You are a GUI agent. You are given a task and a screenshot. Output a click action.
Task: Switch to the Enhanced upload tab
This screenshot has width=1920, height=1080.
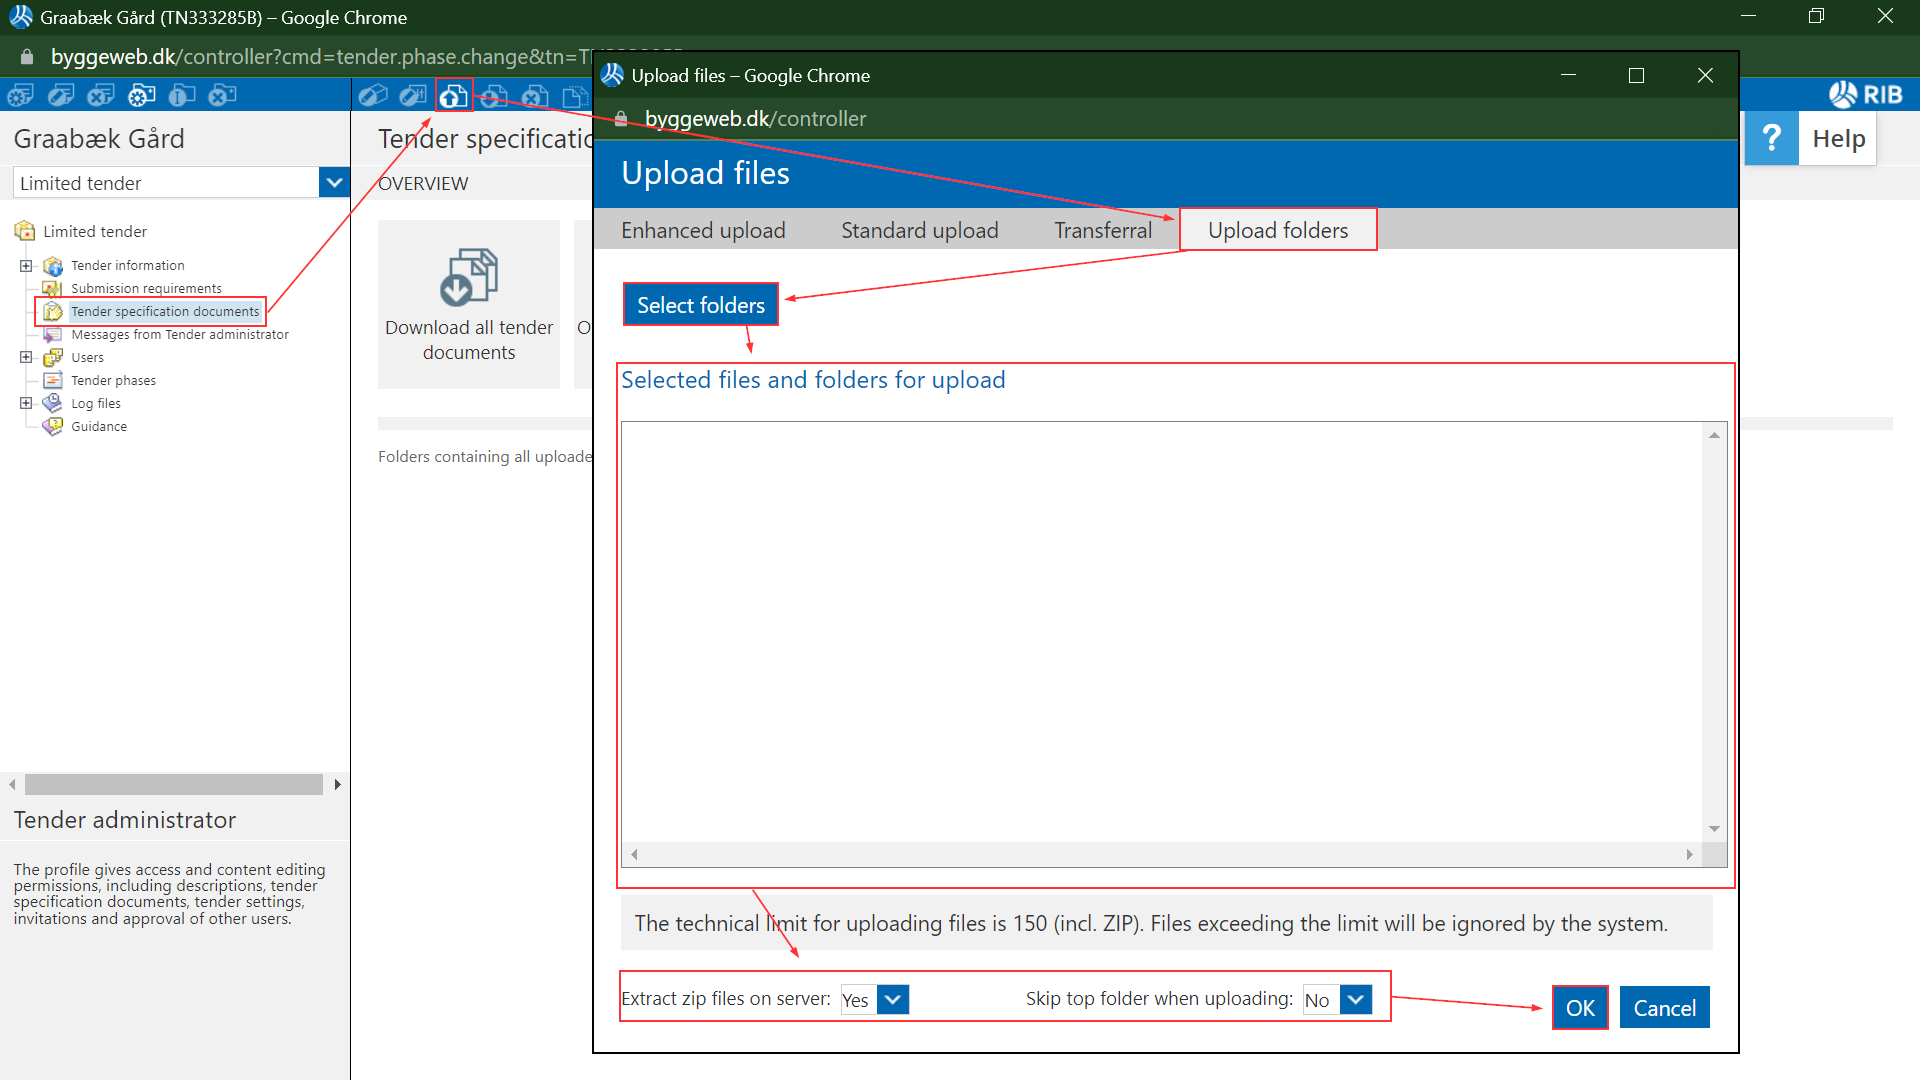(703, 231)
